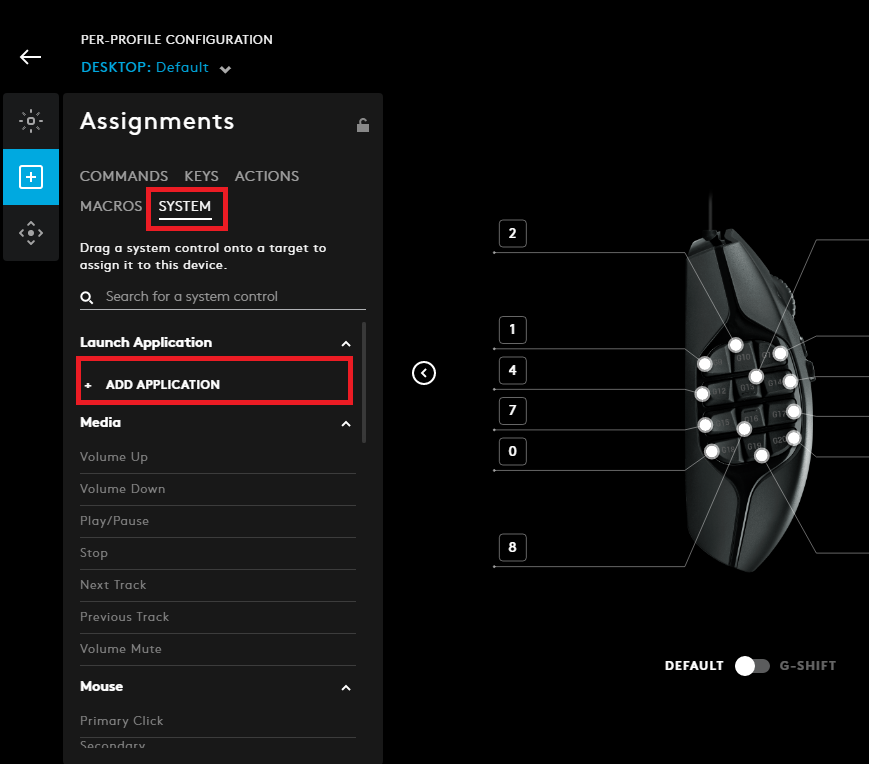
Task: Open the sensitivity DPI crosshair icon
Action: point(31,233)
